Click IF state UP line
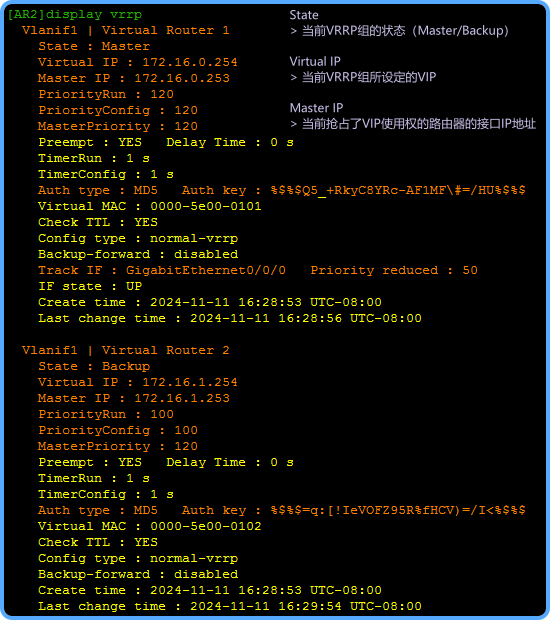Viewport: 550px width, 620px height. tap(90, 286)
